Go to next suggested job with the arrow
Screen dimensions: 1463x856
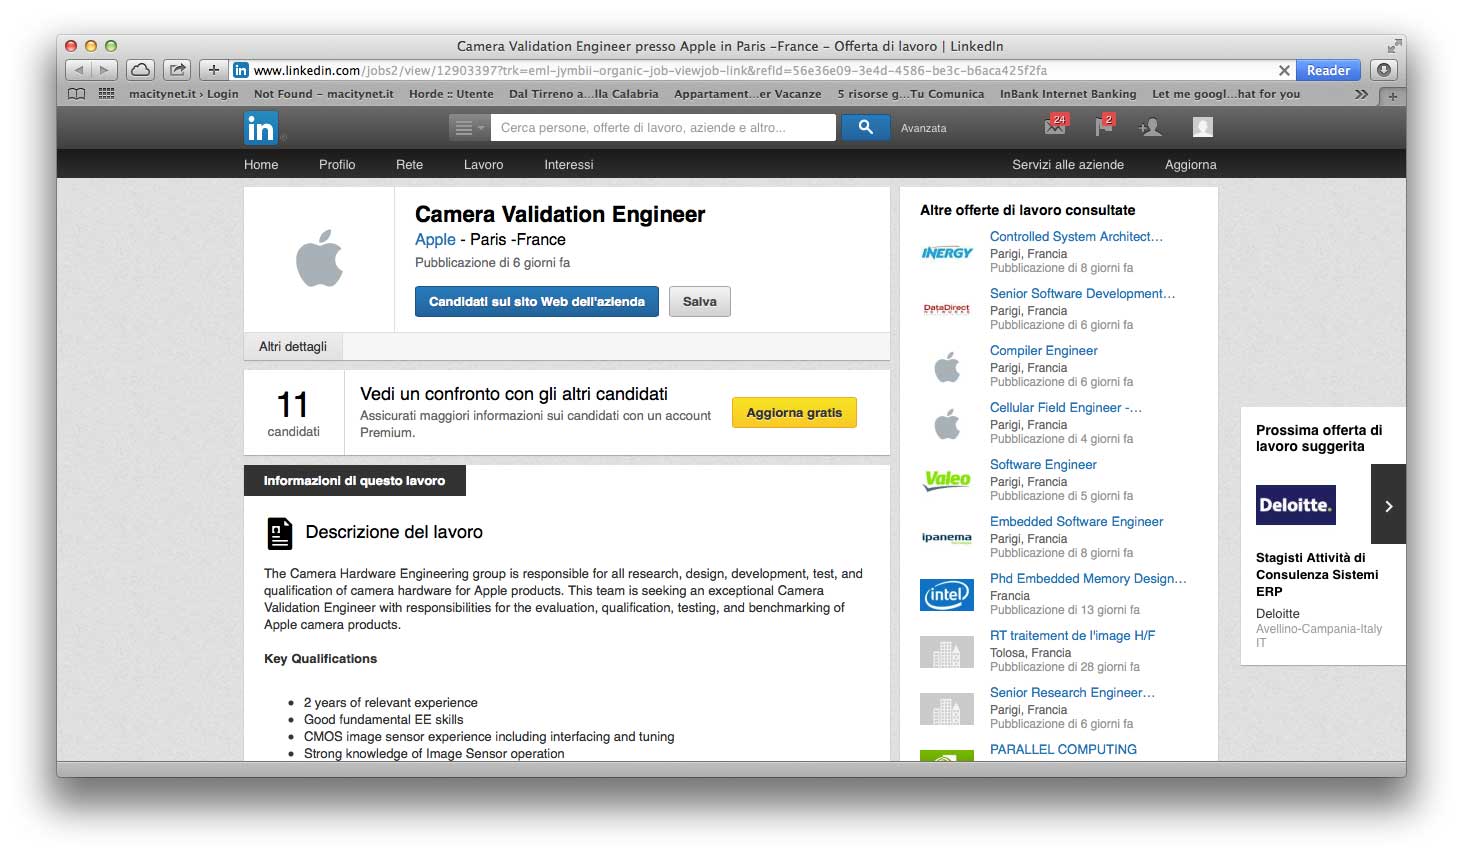click(1388, 504)
